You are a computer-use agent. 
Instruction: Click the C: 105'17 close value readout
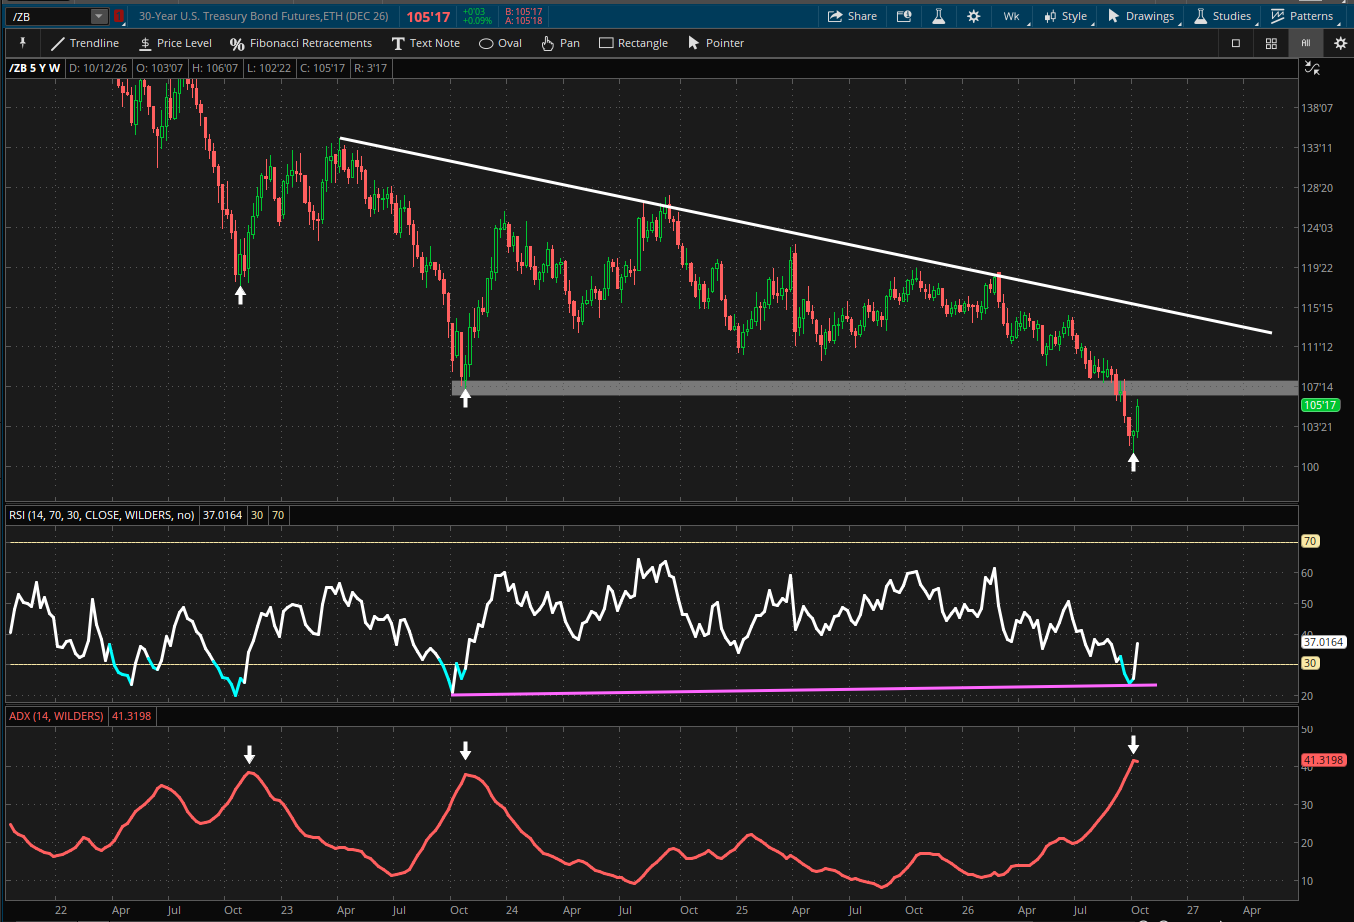coord(323,68)
